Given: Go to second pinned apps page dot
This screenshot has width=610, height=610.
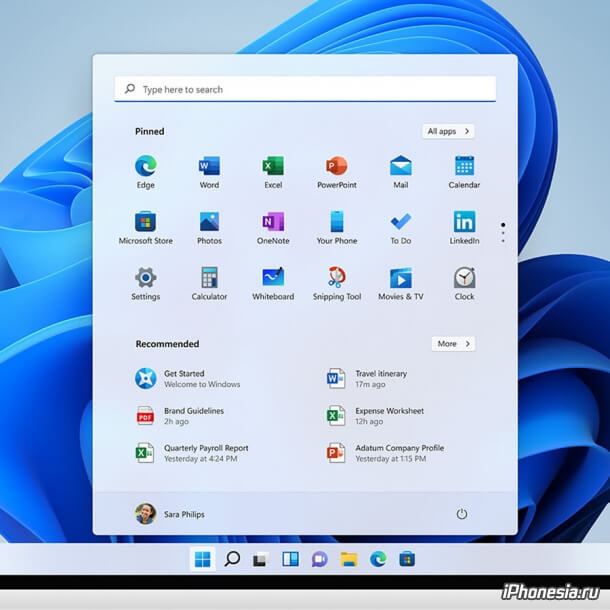Looking at the screenshot, I should point(503,233).
